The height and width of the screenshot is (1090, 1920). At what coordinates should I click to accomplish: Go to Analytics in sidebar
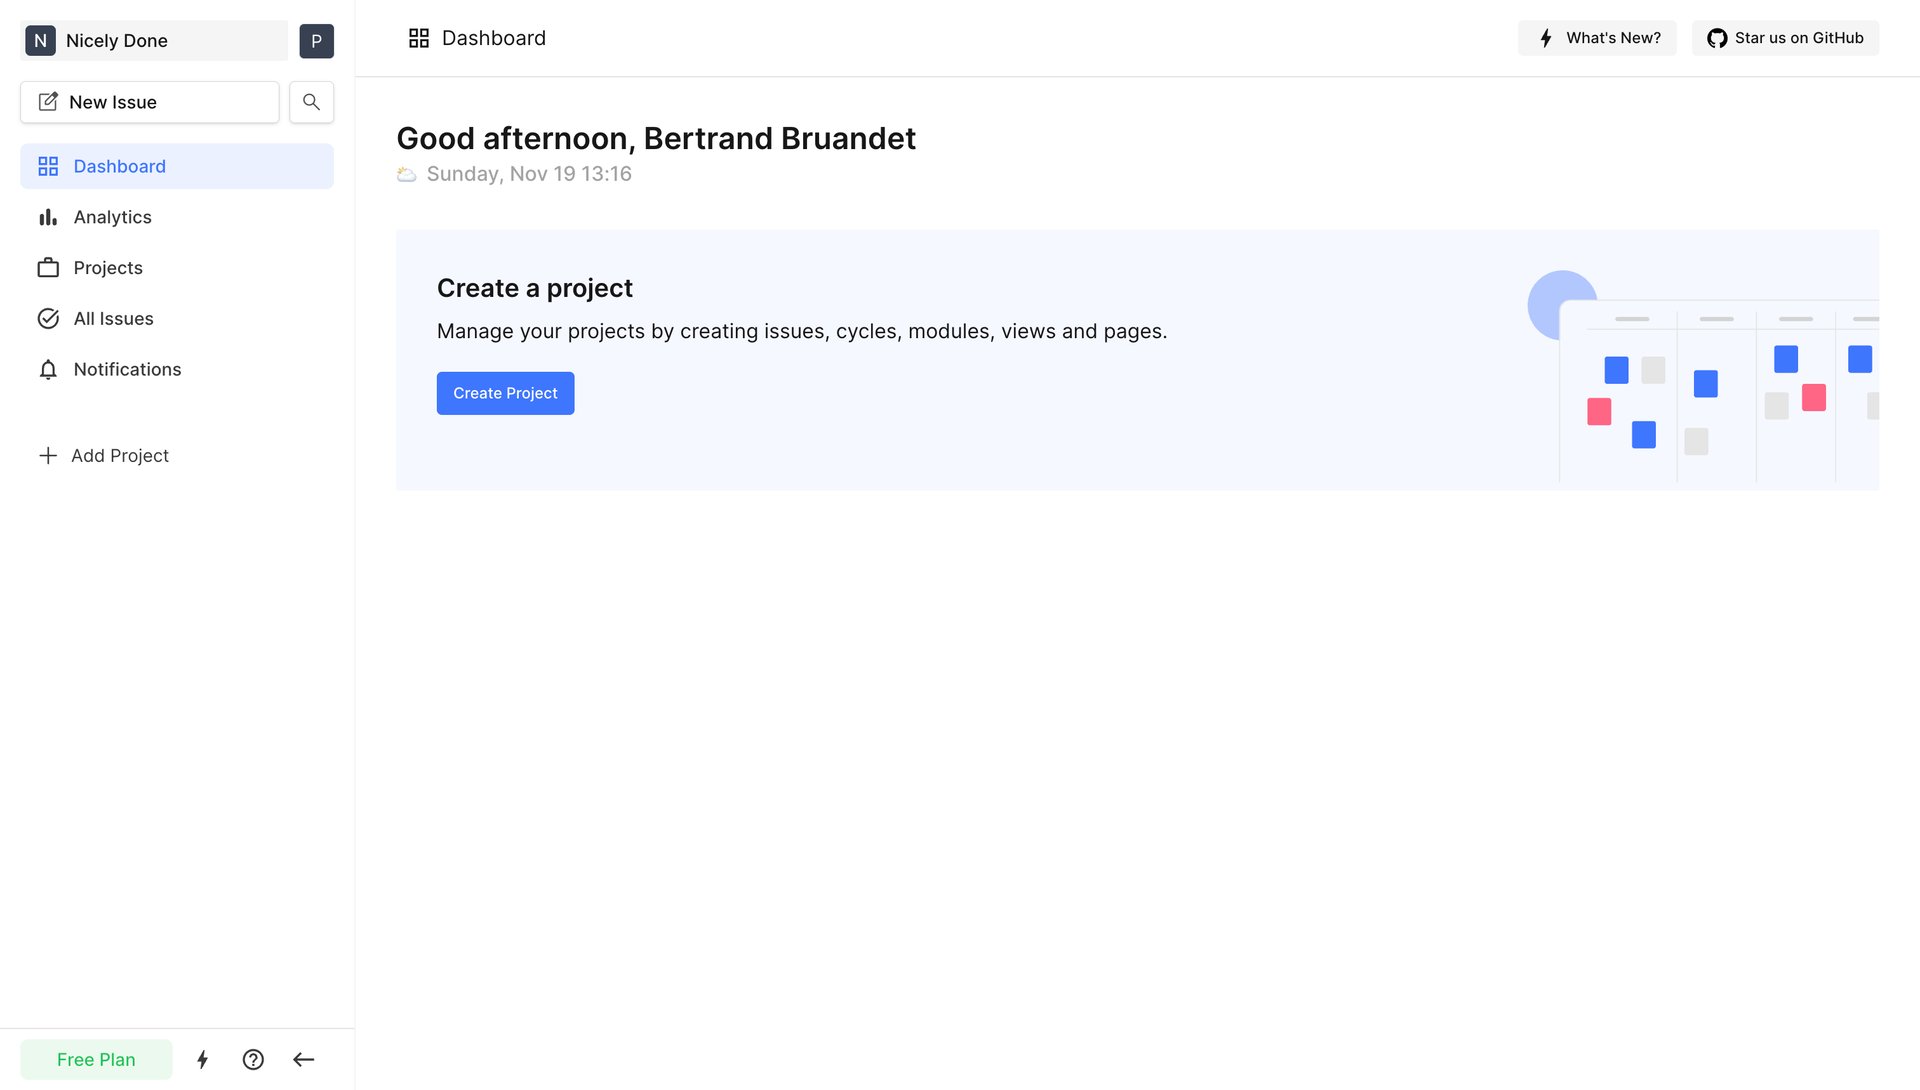click(112, 217)
